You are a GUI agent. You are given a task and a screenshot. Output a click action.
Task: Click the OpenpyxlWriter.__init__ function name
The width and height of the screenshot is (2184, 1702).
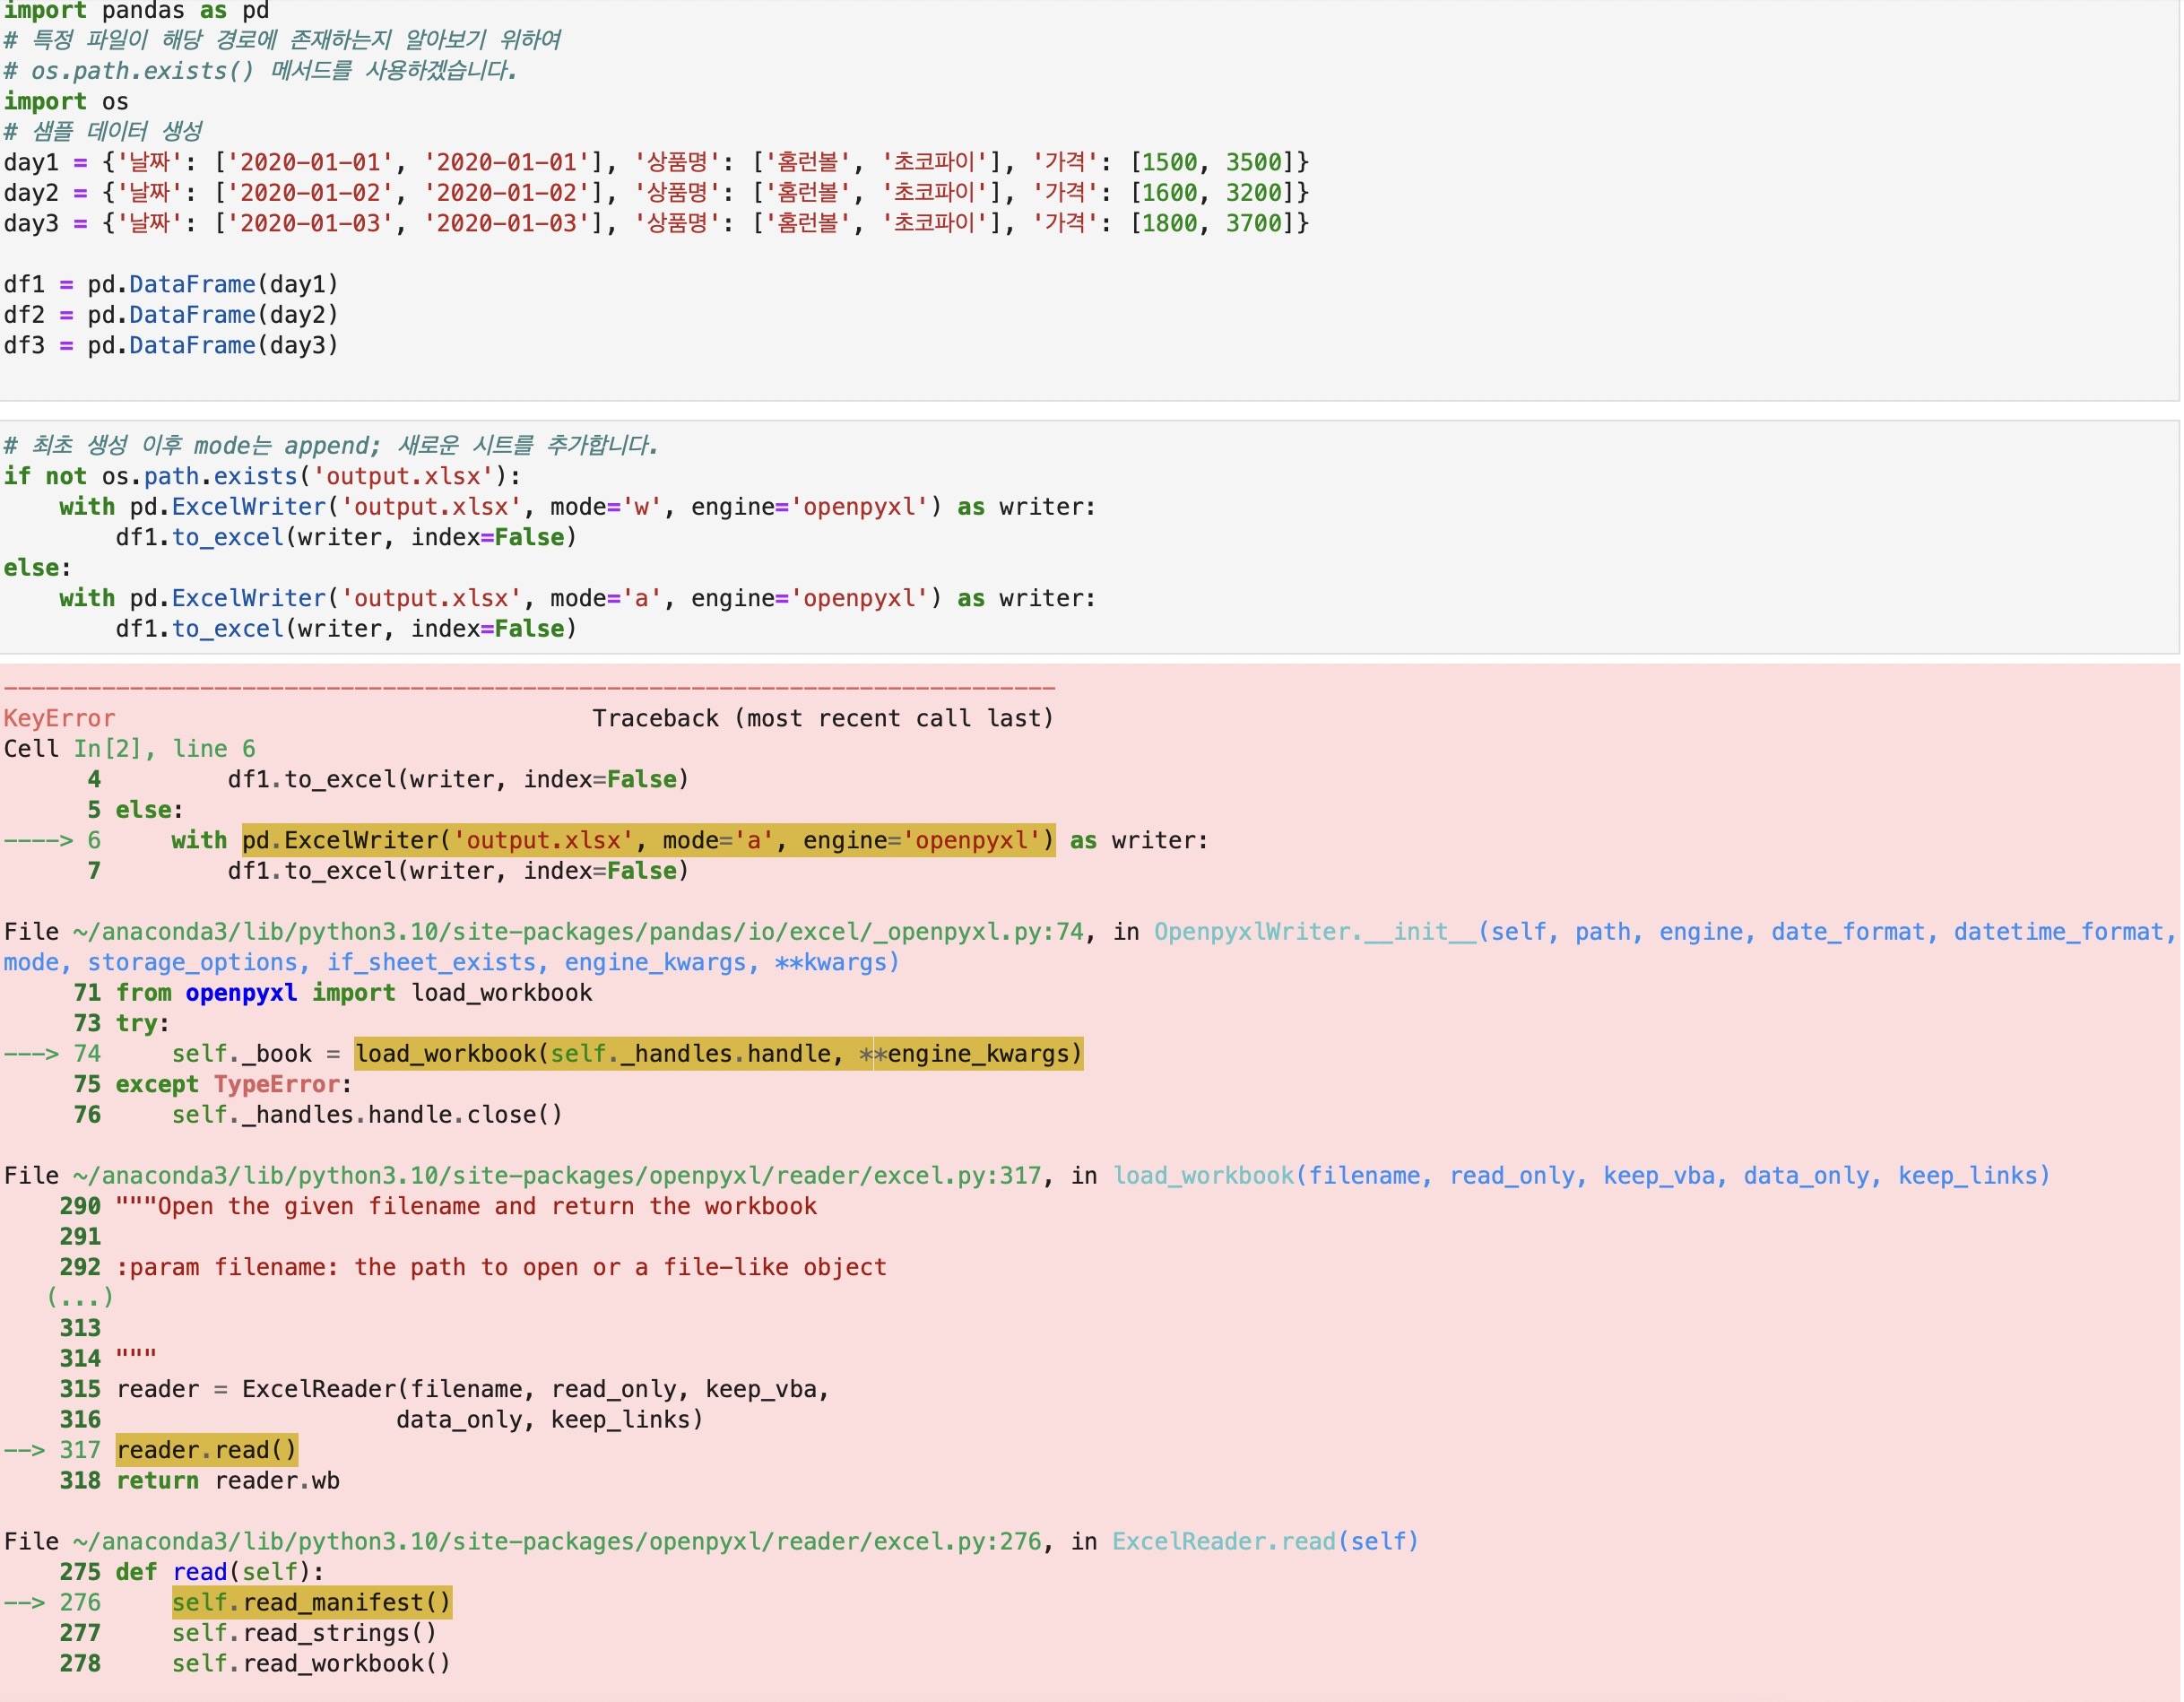click(x=1314, y=932)
